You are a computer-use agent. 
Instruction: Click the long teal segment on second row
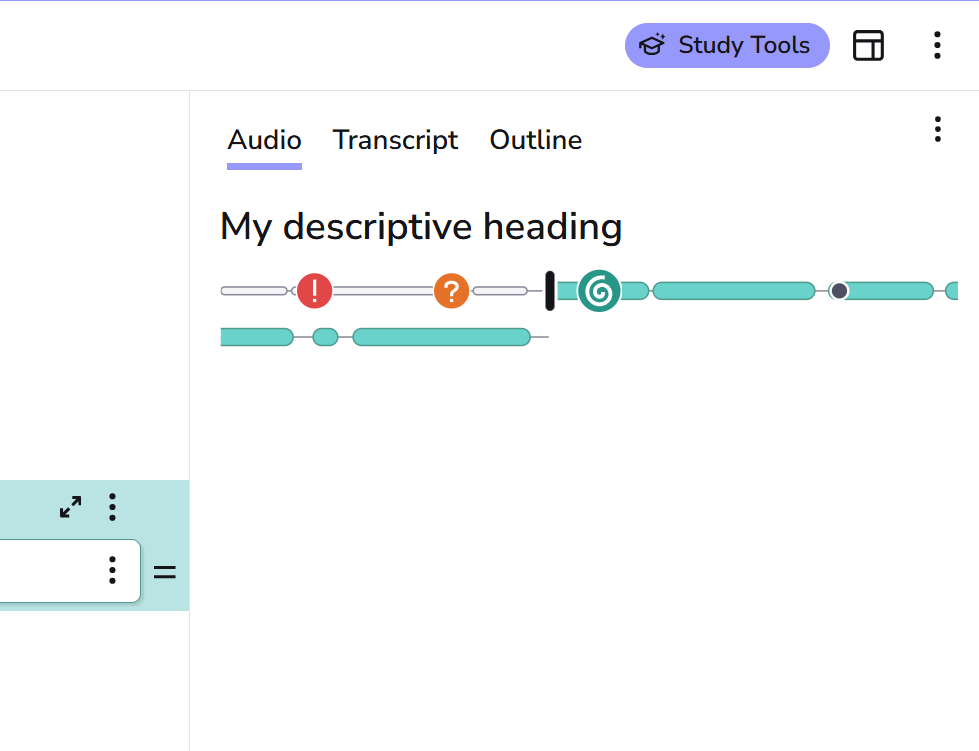point(441,337)
